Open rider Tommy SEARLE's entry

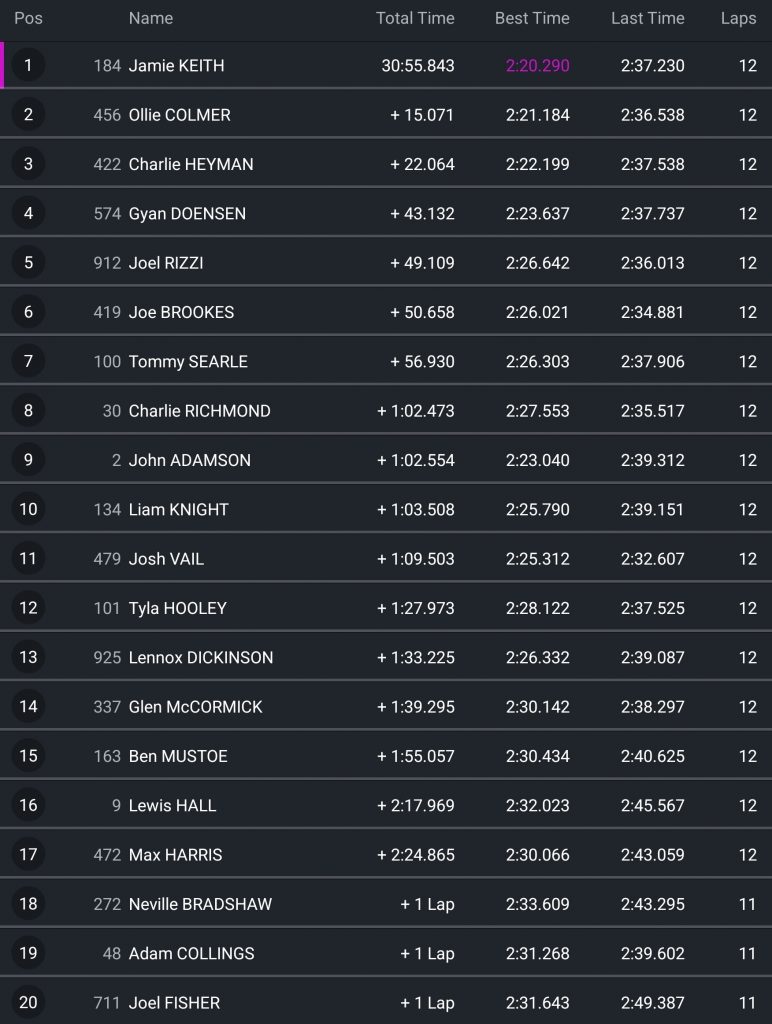point(188,362)
